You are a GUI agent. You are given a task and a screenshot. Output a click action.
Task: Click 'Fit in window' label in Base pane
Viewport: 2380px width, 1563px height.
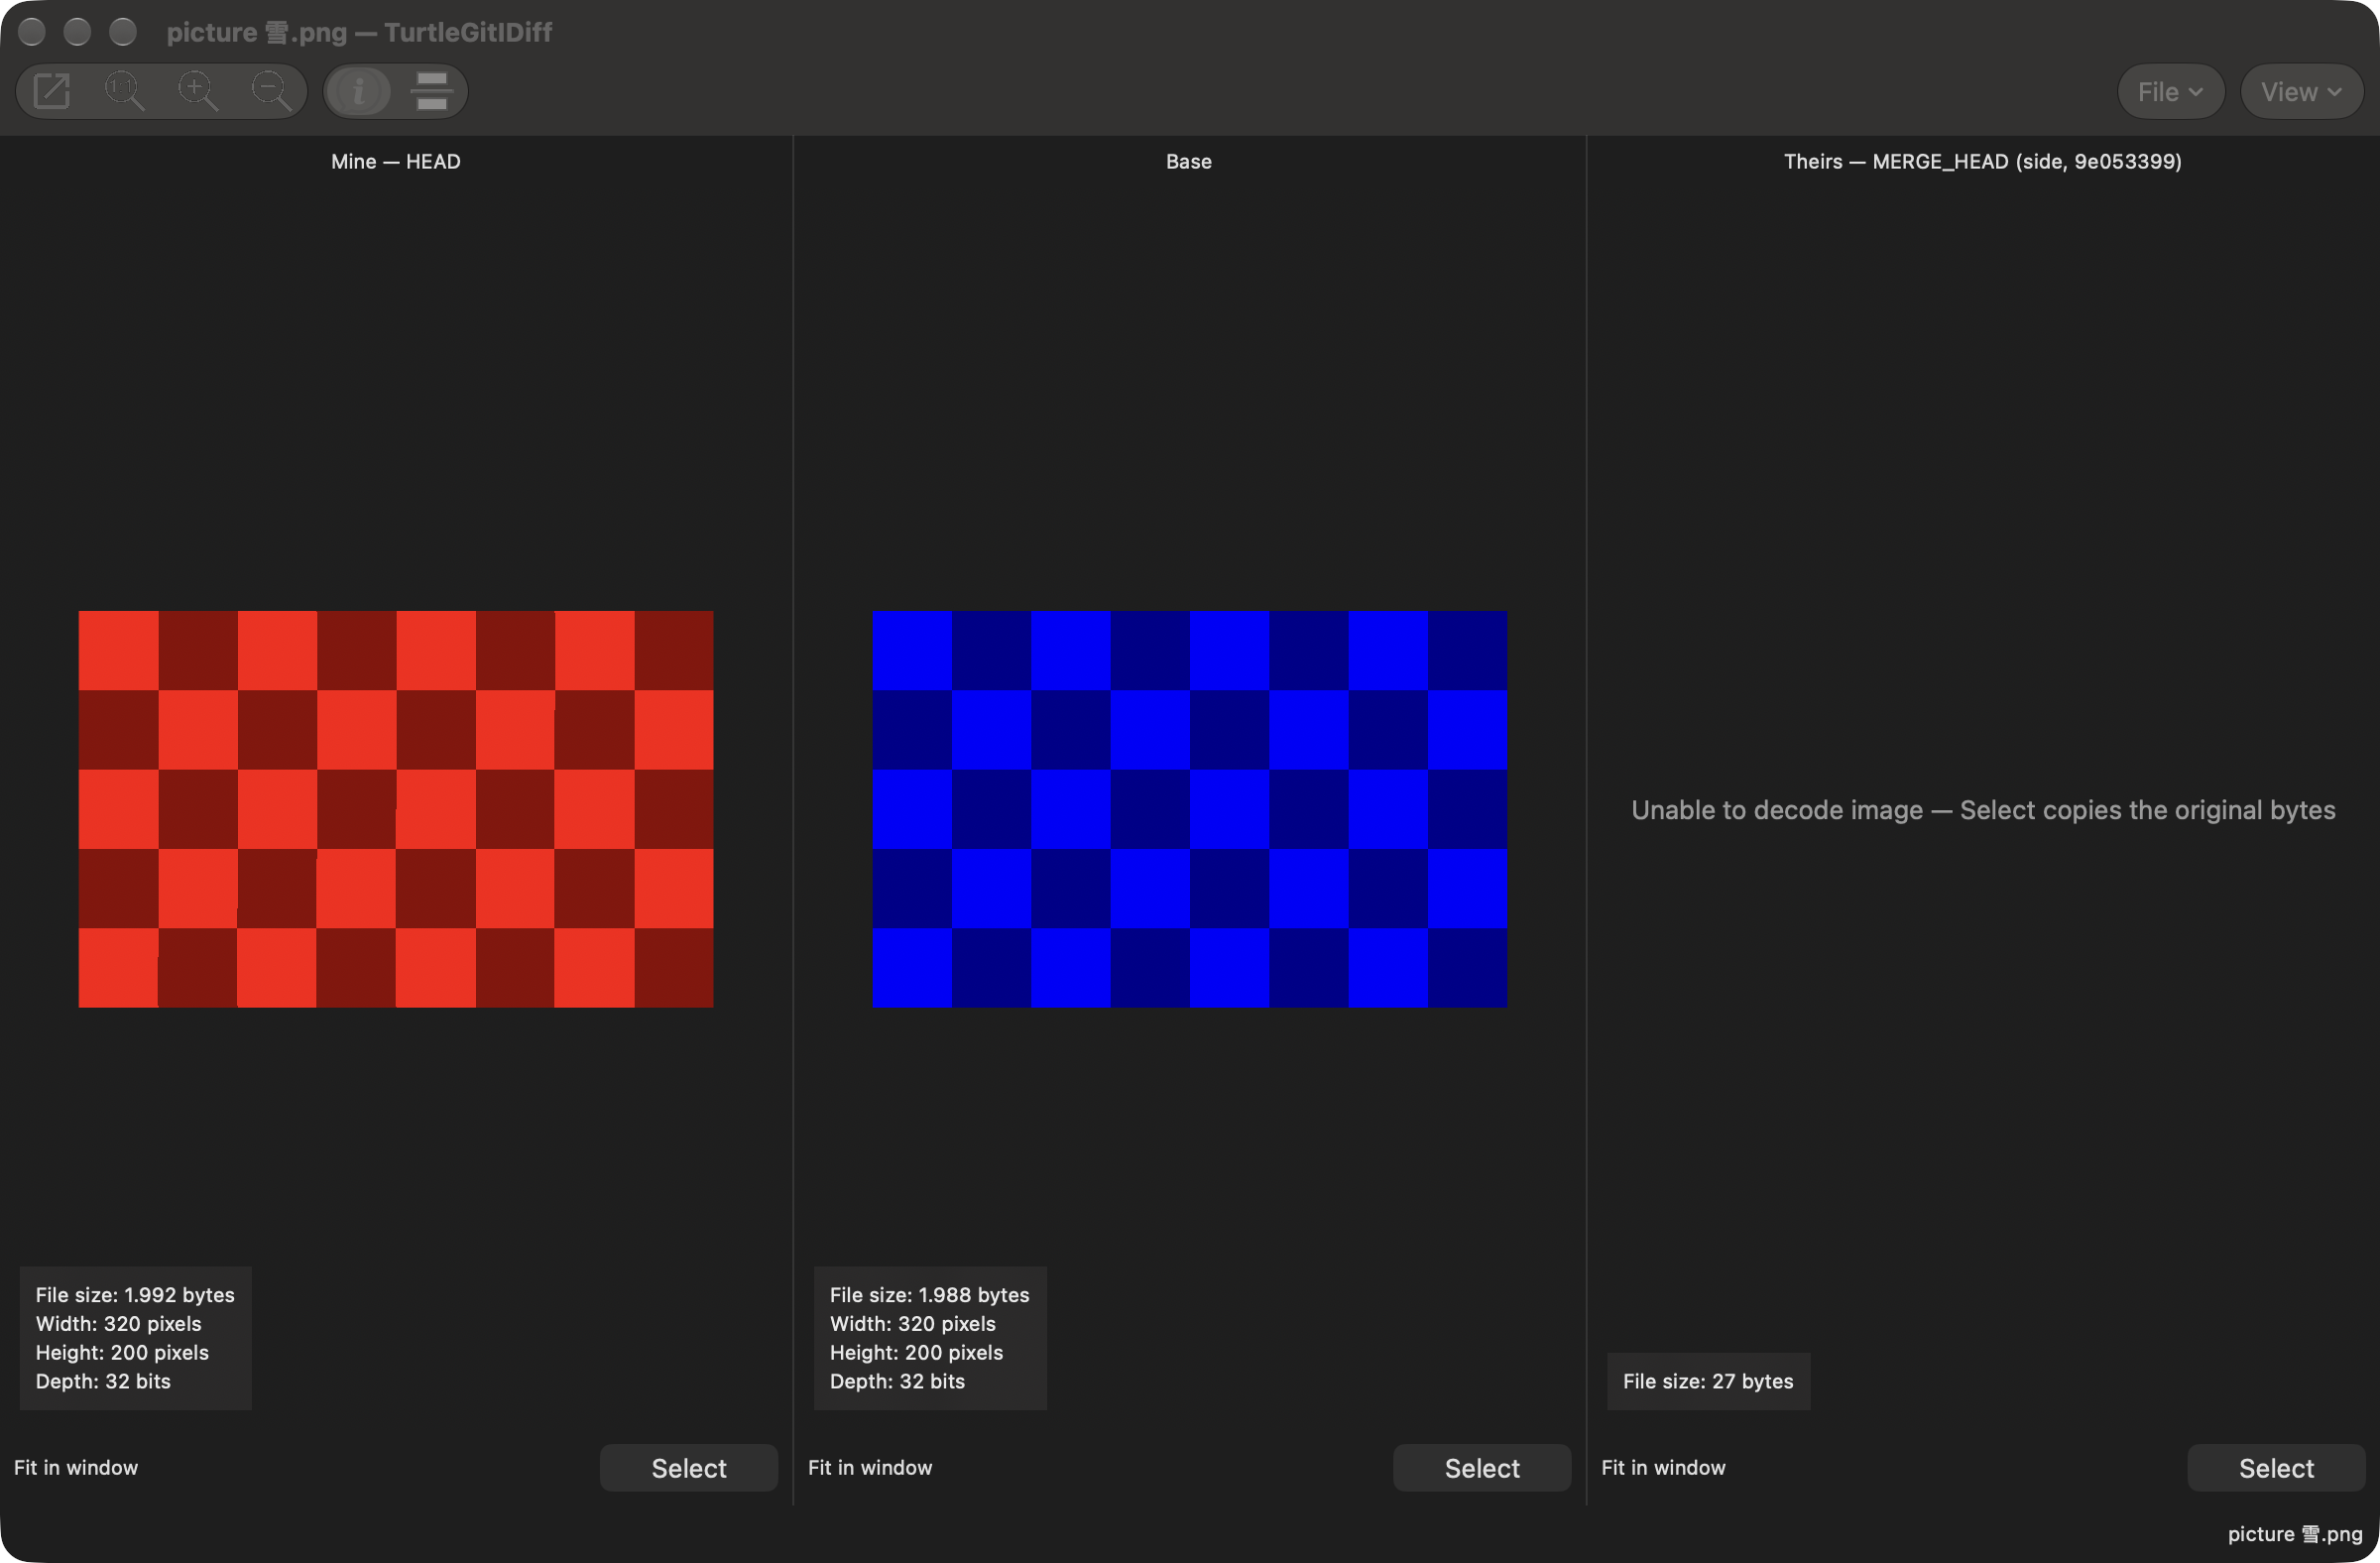[x=870, y=1467]
